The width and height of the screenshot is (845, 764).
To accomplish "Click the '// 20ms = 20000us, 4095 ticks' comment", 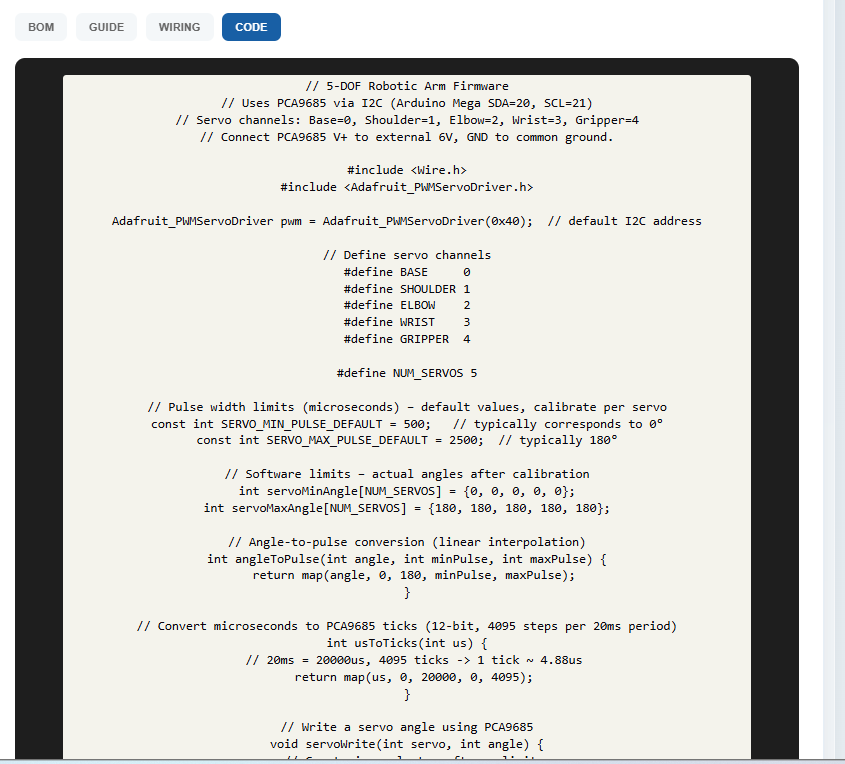I will tap(413, 660).
